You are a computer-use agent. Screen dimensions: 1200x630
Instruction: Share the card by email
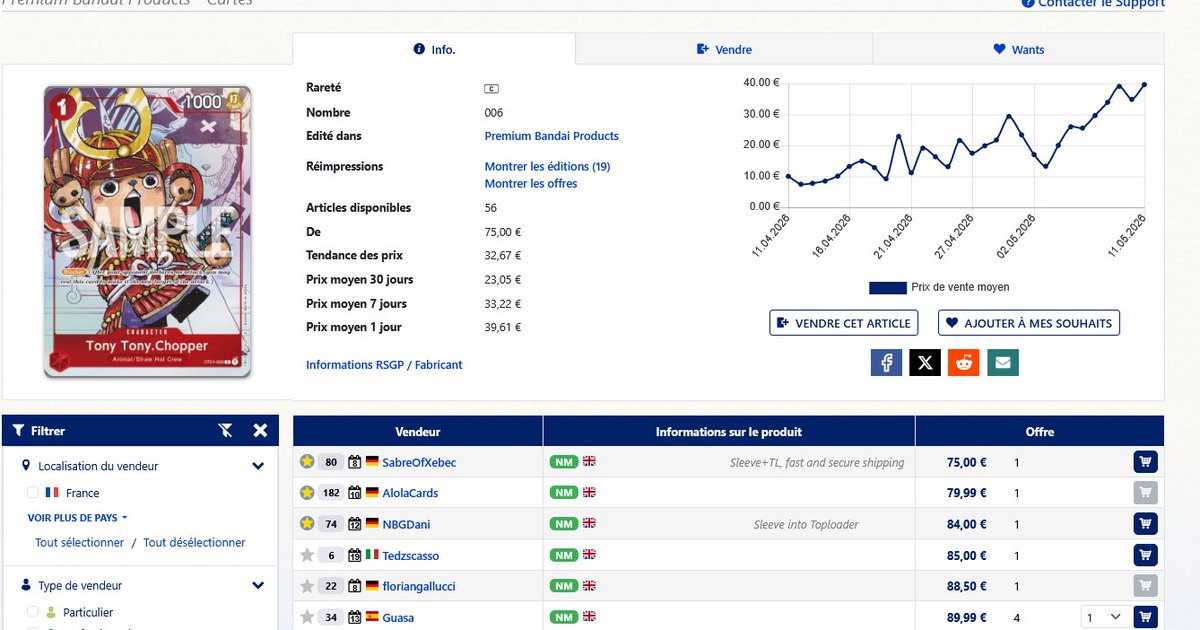1003,362
